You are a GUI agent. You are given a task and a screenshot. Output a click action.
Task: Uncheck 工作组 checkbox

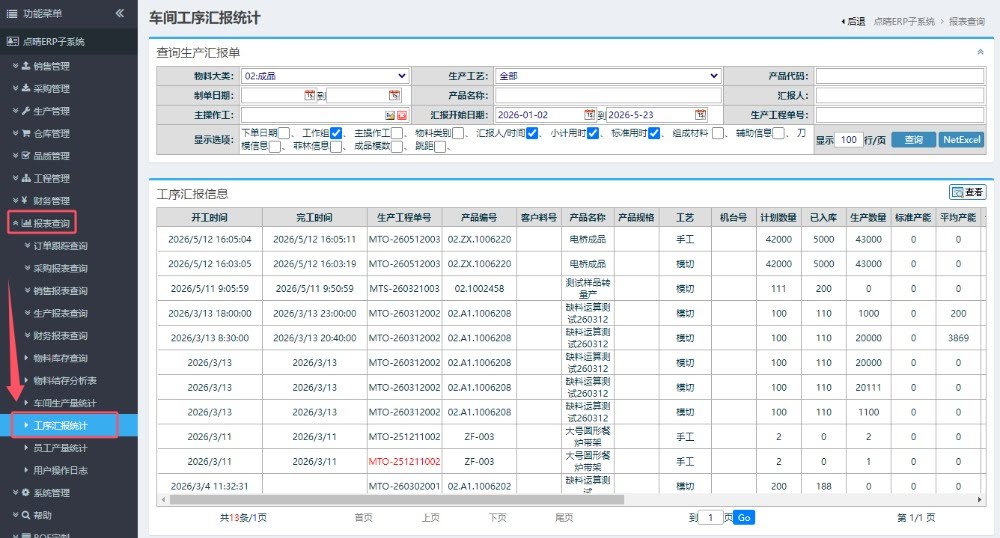click(336, 133)
